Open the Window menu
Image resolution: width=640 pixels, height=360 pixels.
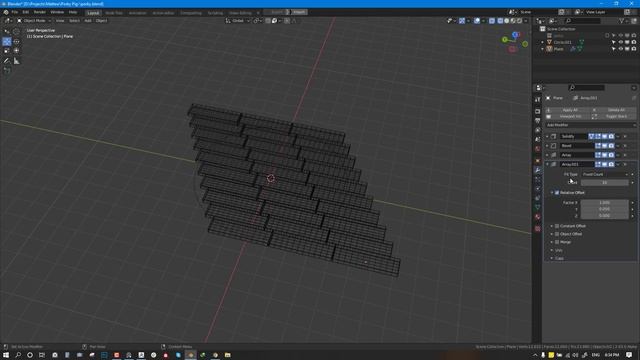click(57, 12)
